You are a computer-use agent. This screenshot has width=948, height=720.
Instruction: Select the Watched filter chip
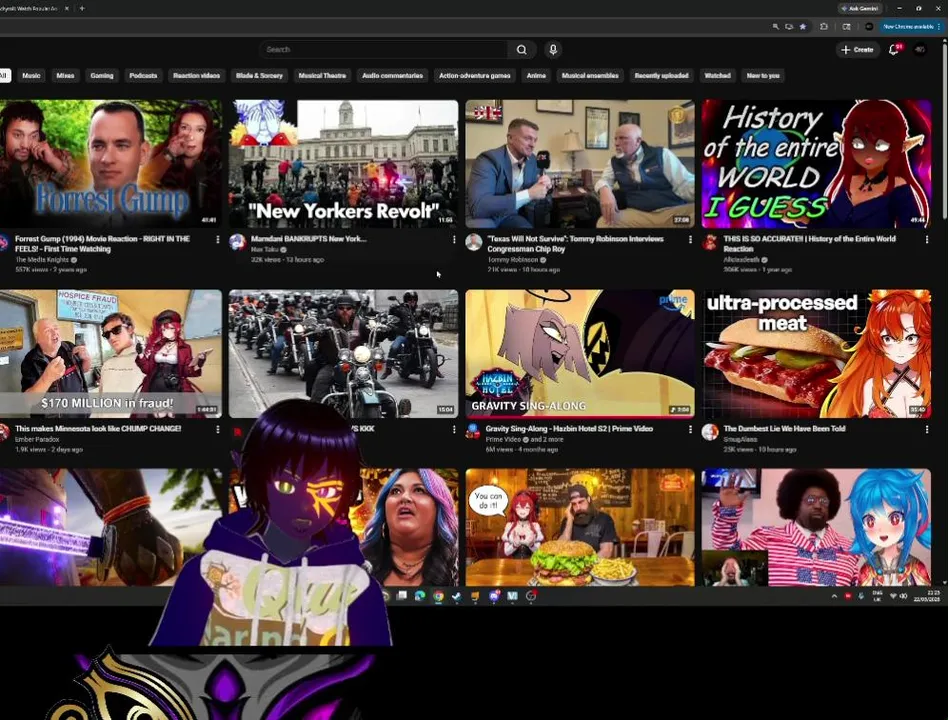717,76
